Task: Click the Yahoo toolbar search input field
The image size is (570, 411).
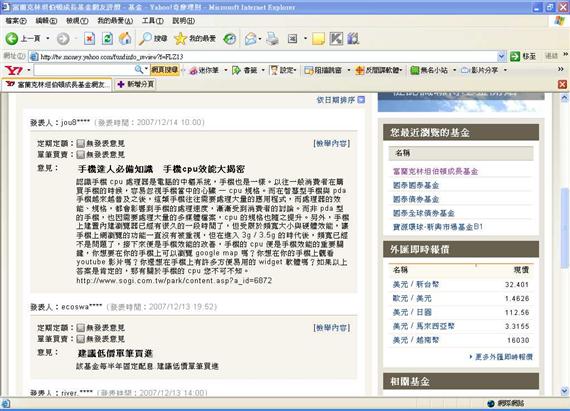Action: [85, 70]
